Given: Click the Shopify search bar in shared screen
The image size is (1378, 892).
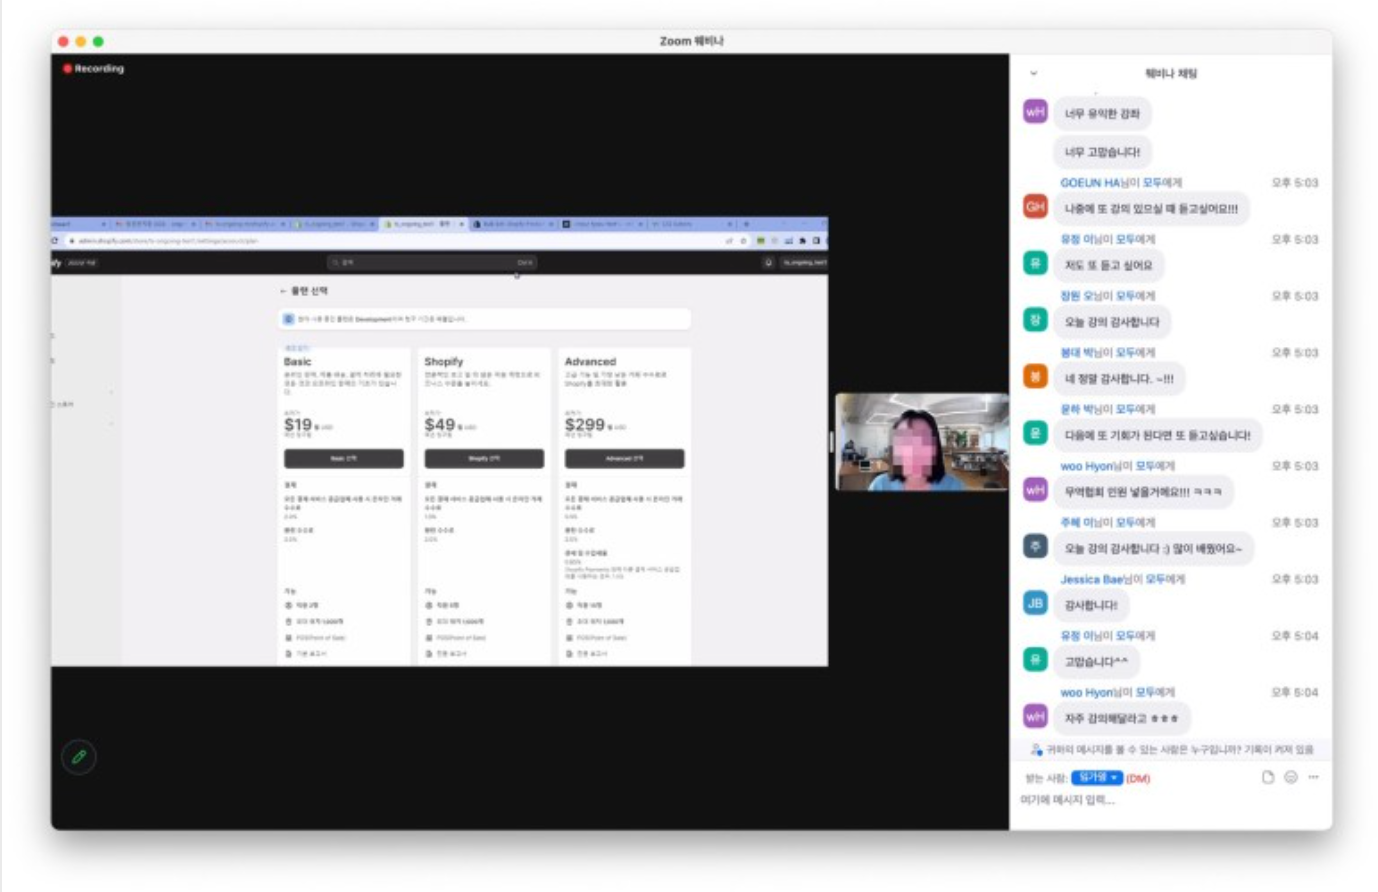Looking at the screenshot, I should pos(433,262).
